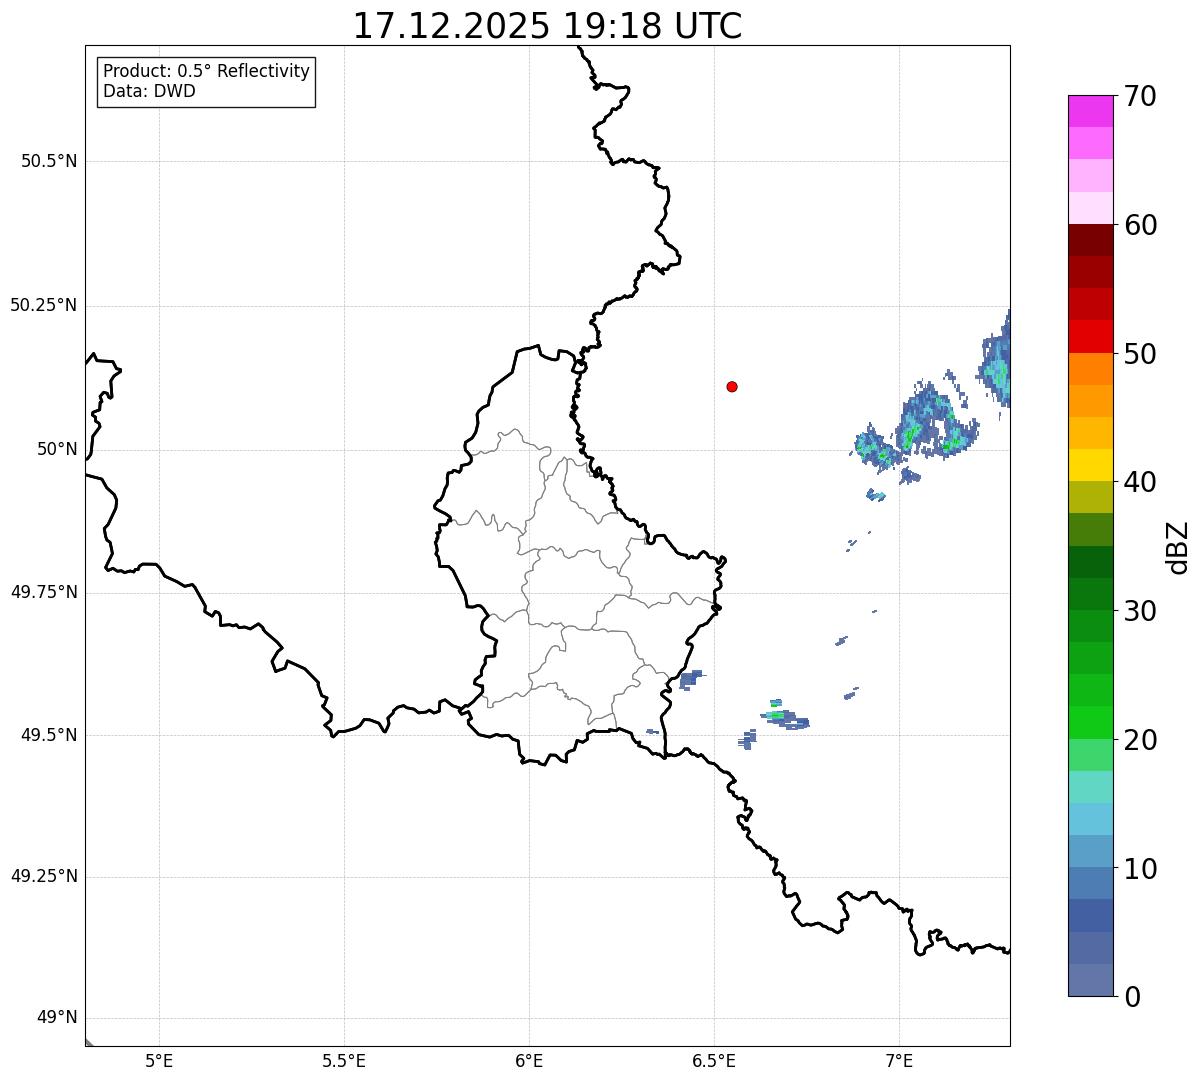Screen dimensions: 1202x1081
Task: Click the light blue swatch above 10
Action: (1090, 851)
